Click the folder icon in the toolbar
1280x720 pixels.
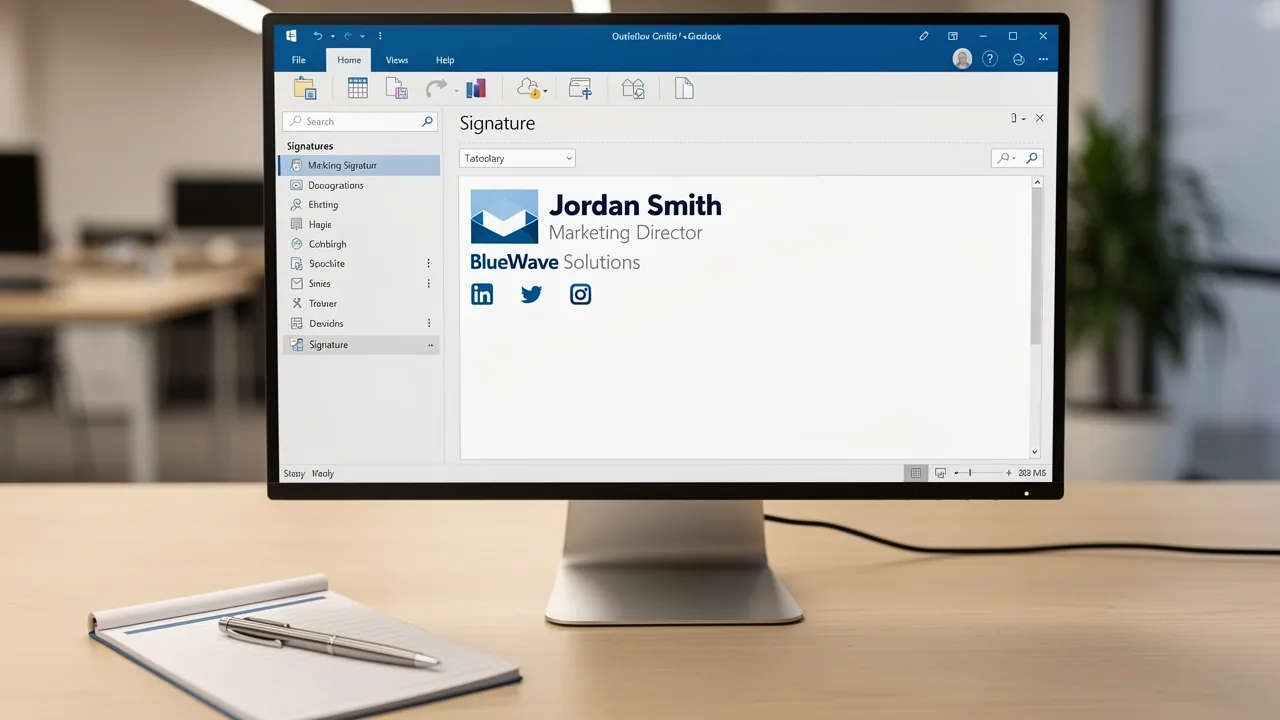click(x=305, y=88)
